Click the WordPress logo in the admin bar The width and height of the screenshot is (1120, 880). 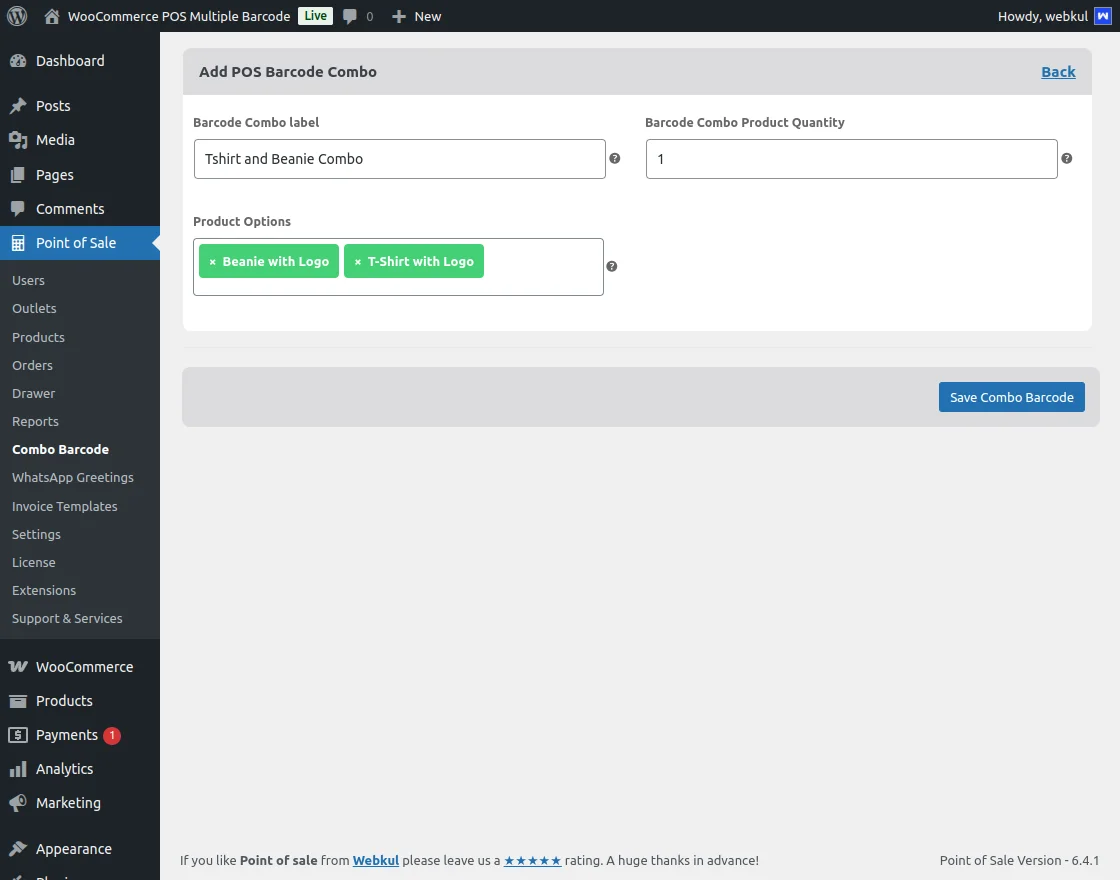(16, 16)
